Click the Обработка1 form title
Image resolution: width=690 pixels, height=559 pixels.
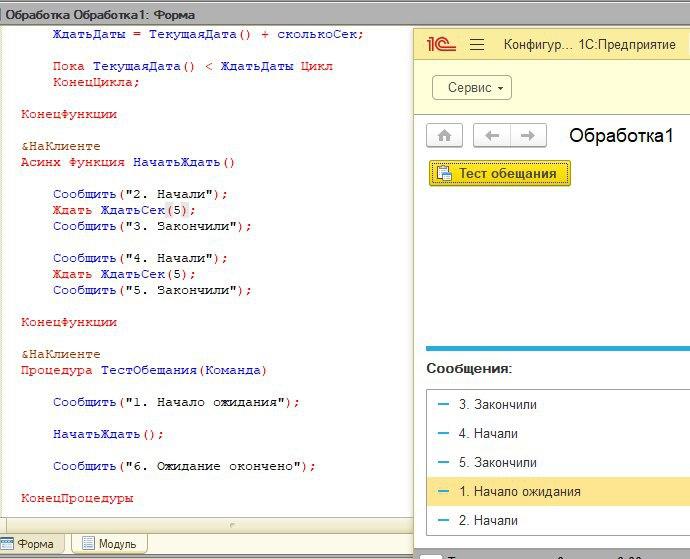click(621, 136)
